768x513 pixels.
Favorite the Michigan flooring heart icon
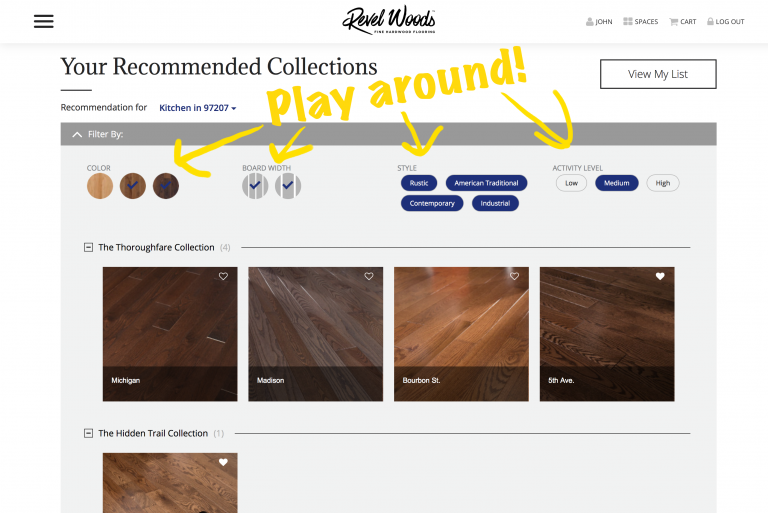click(223, 276)
